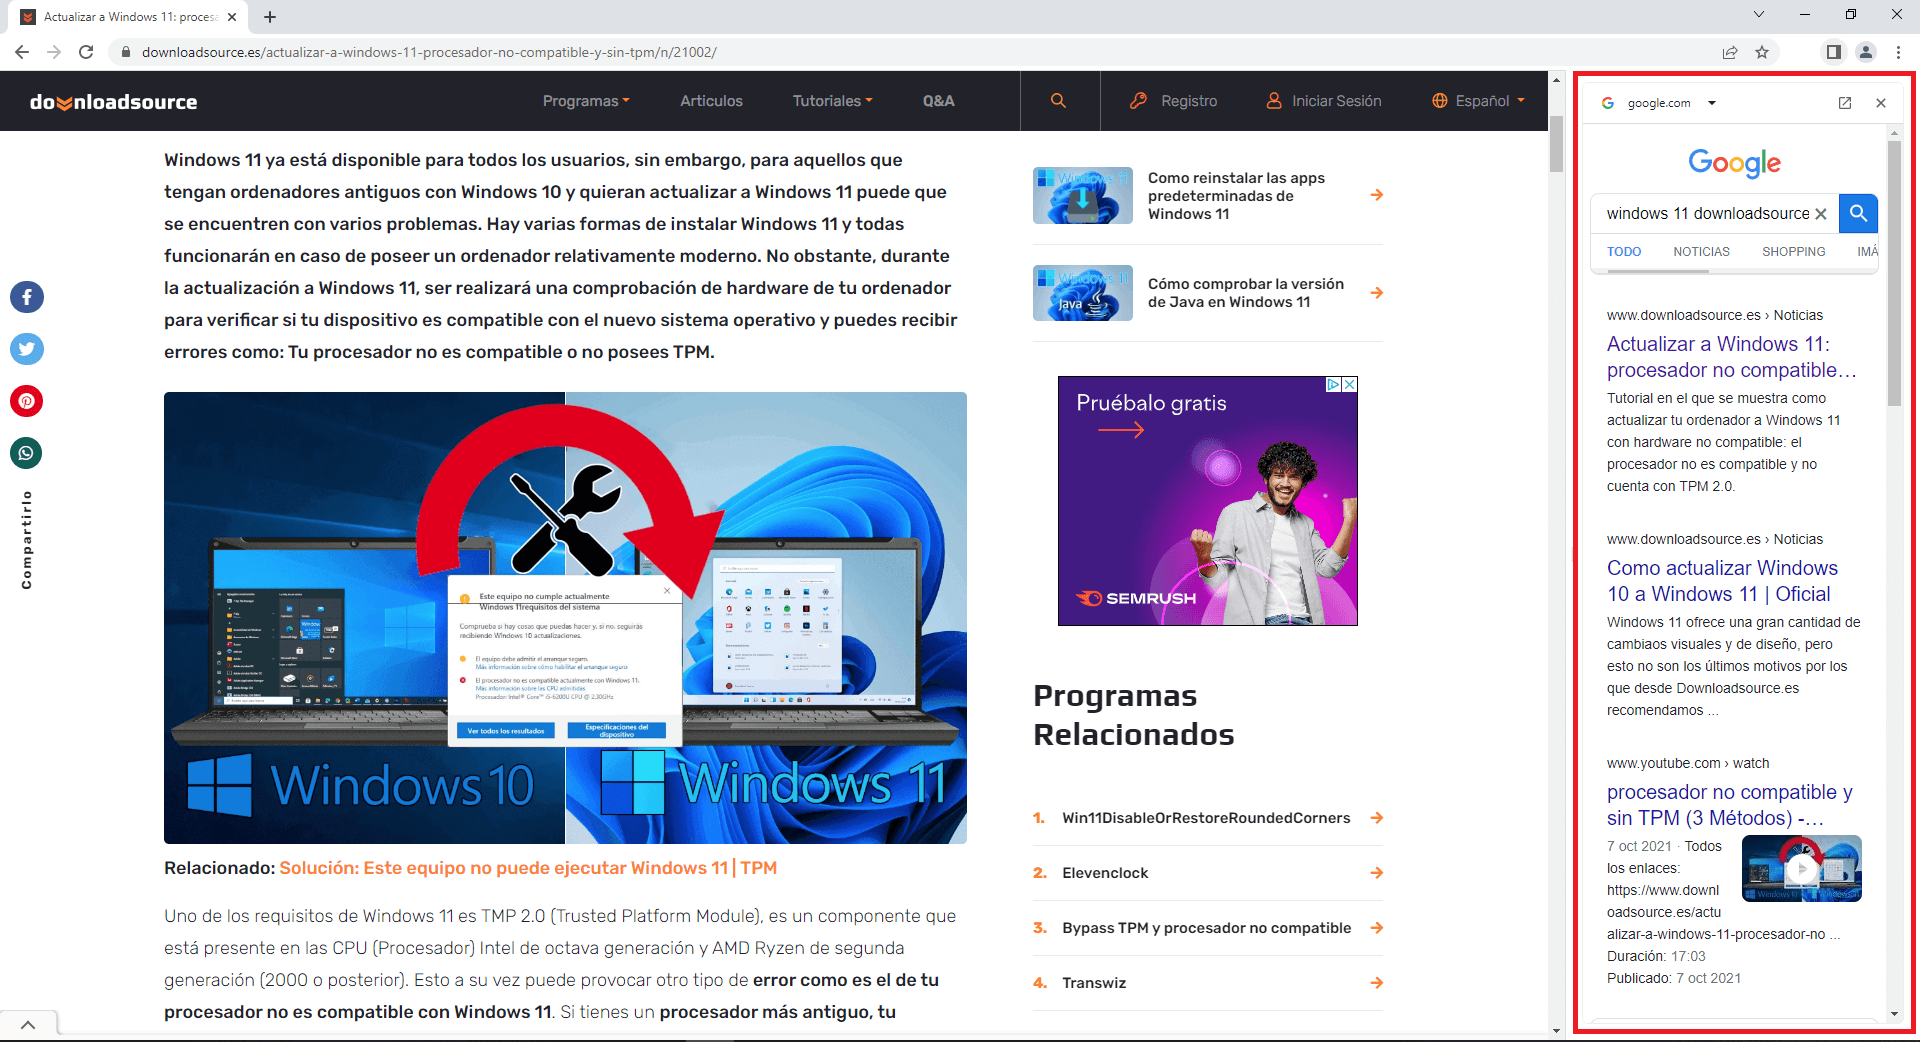
Task: Switch to the SHOPPING tab
Action: tap(1793, 252)
